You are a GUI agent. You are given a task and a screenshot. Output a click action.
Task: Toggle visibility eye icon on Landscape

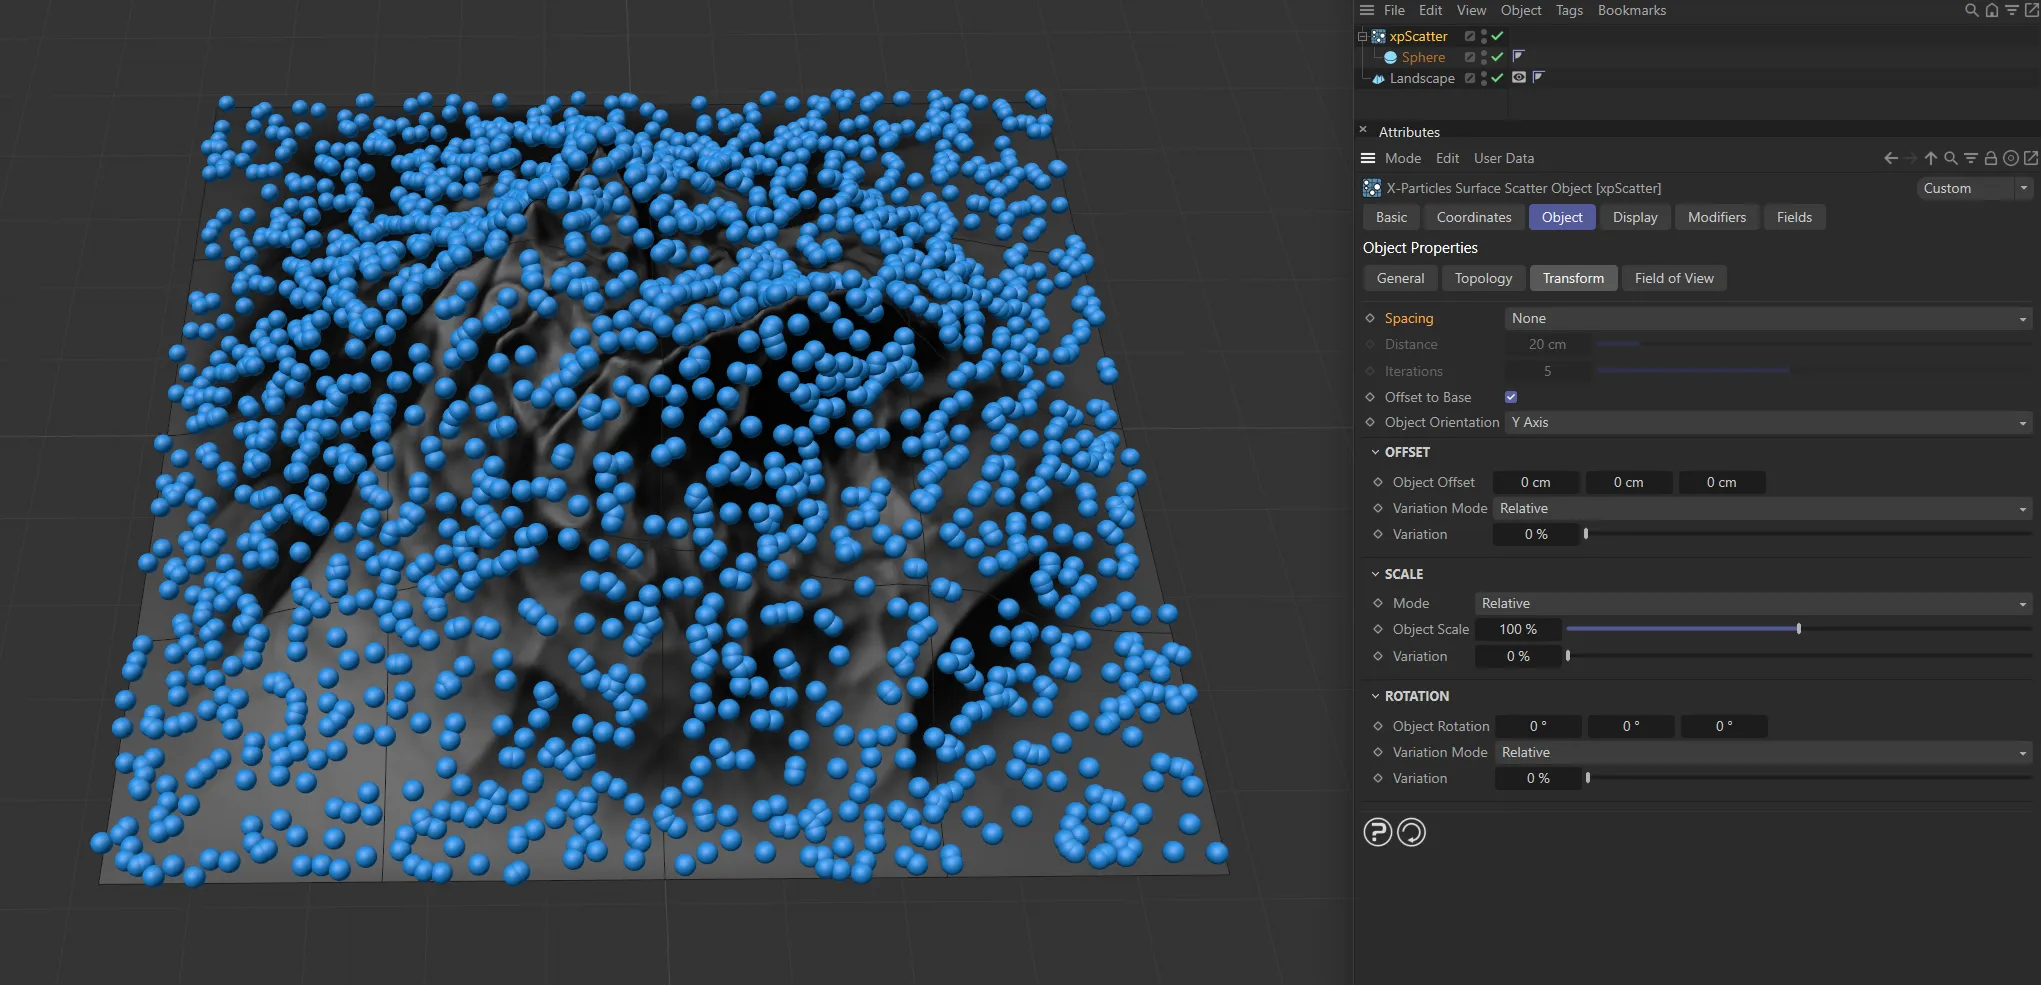(1518, 77)
